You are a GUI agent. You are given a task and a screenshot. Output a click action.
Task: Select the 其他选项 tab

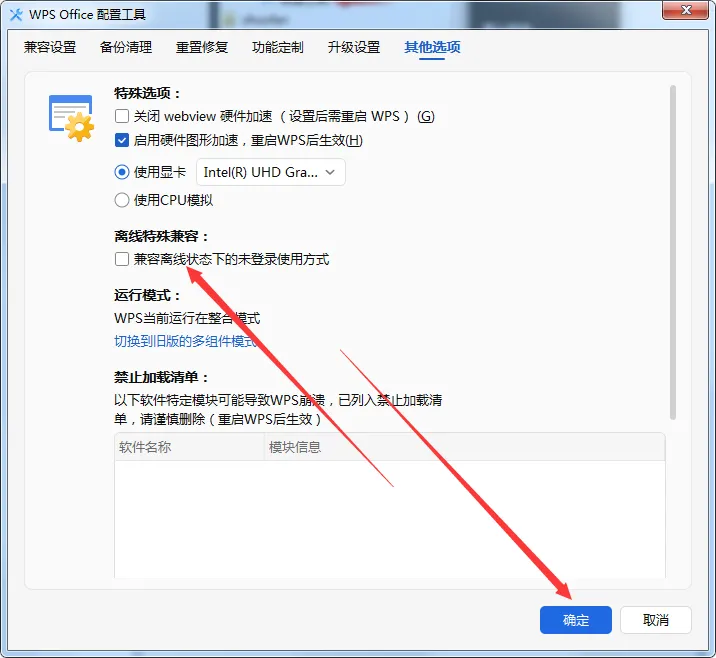click(x=432, y=47)
